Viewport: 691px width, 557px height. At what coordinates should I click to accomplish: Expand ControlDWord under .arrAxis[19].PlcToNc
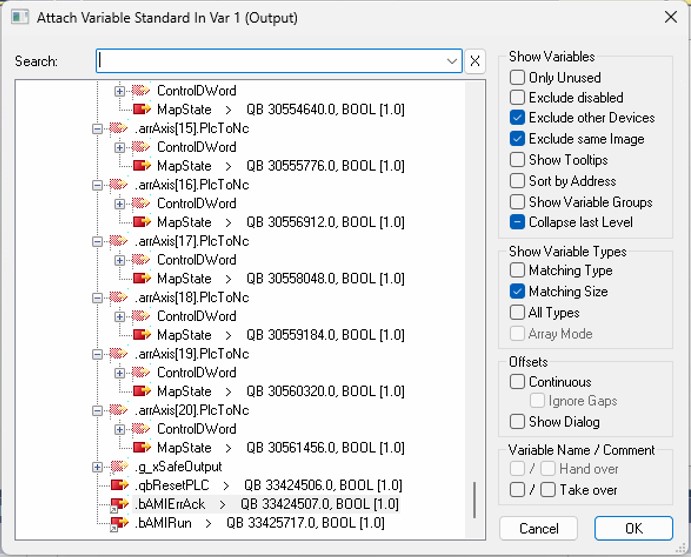click(119, 373)
